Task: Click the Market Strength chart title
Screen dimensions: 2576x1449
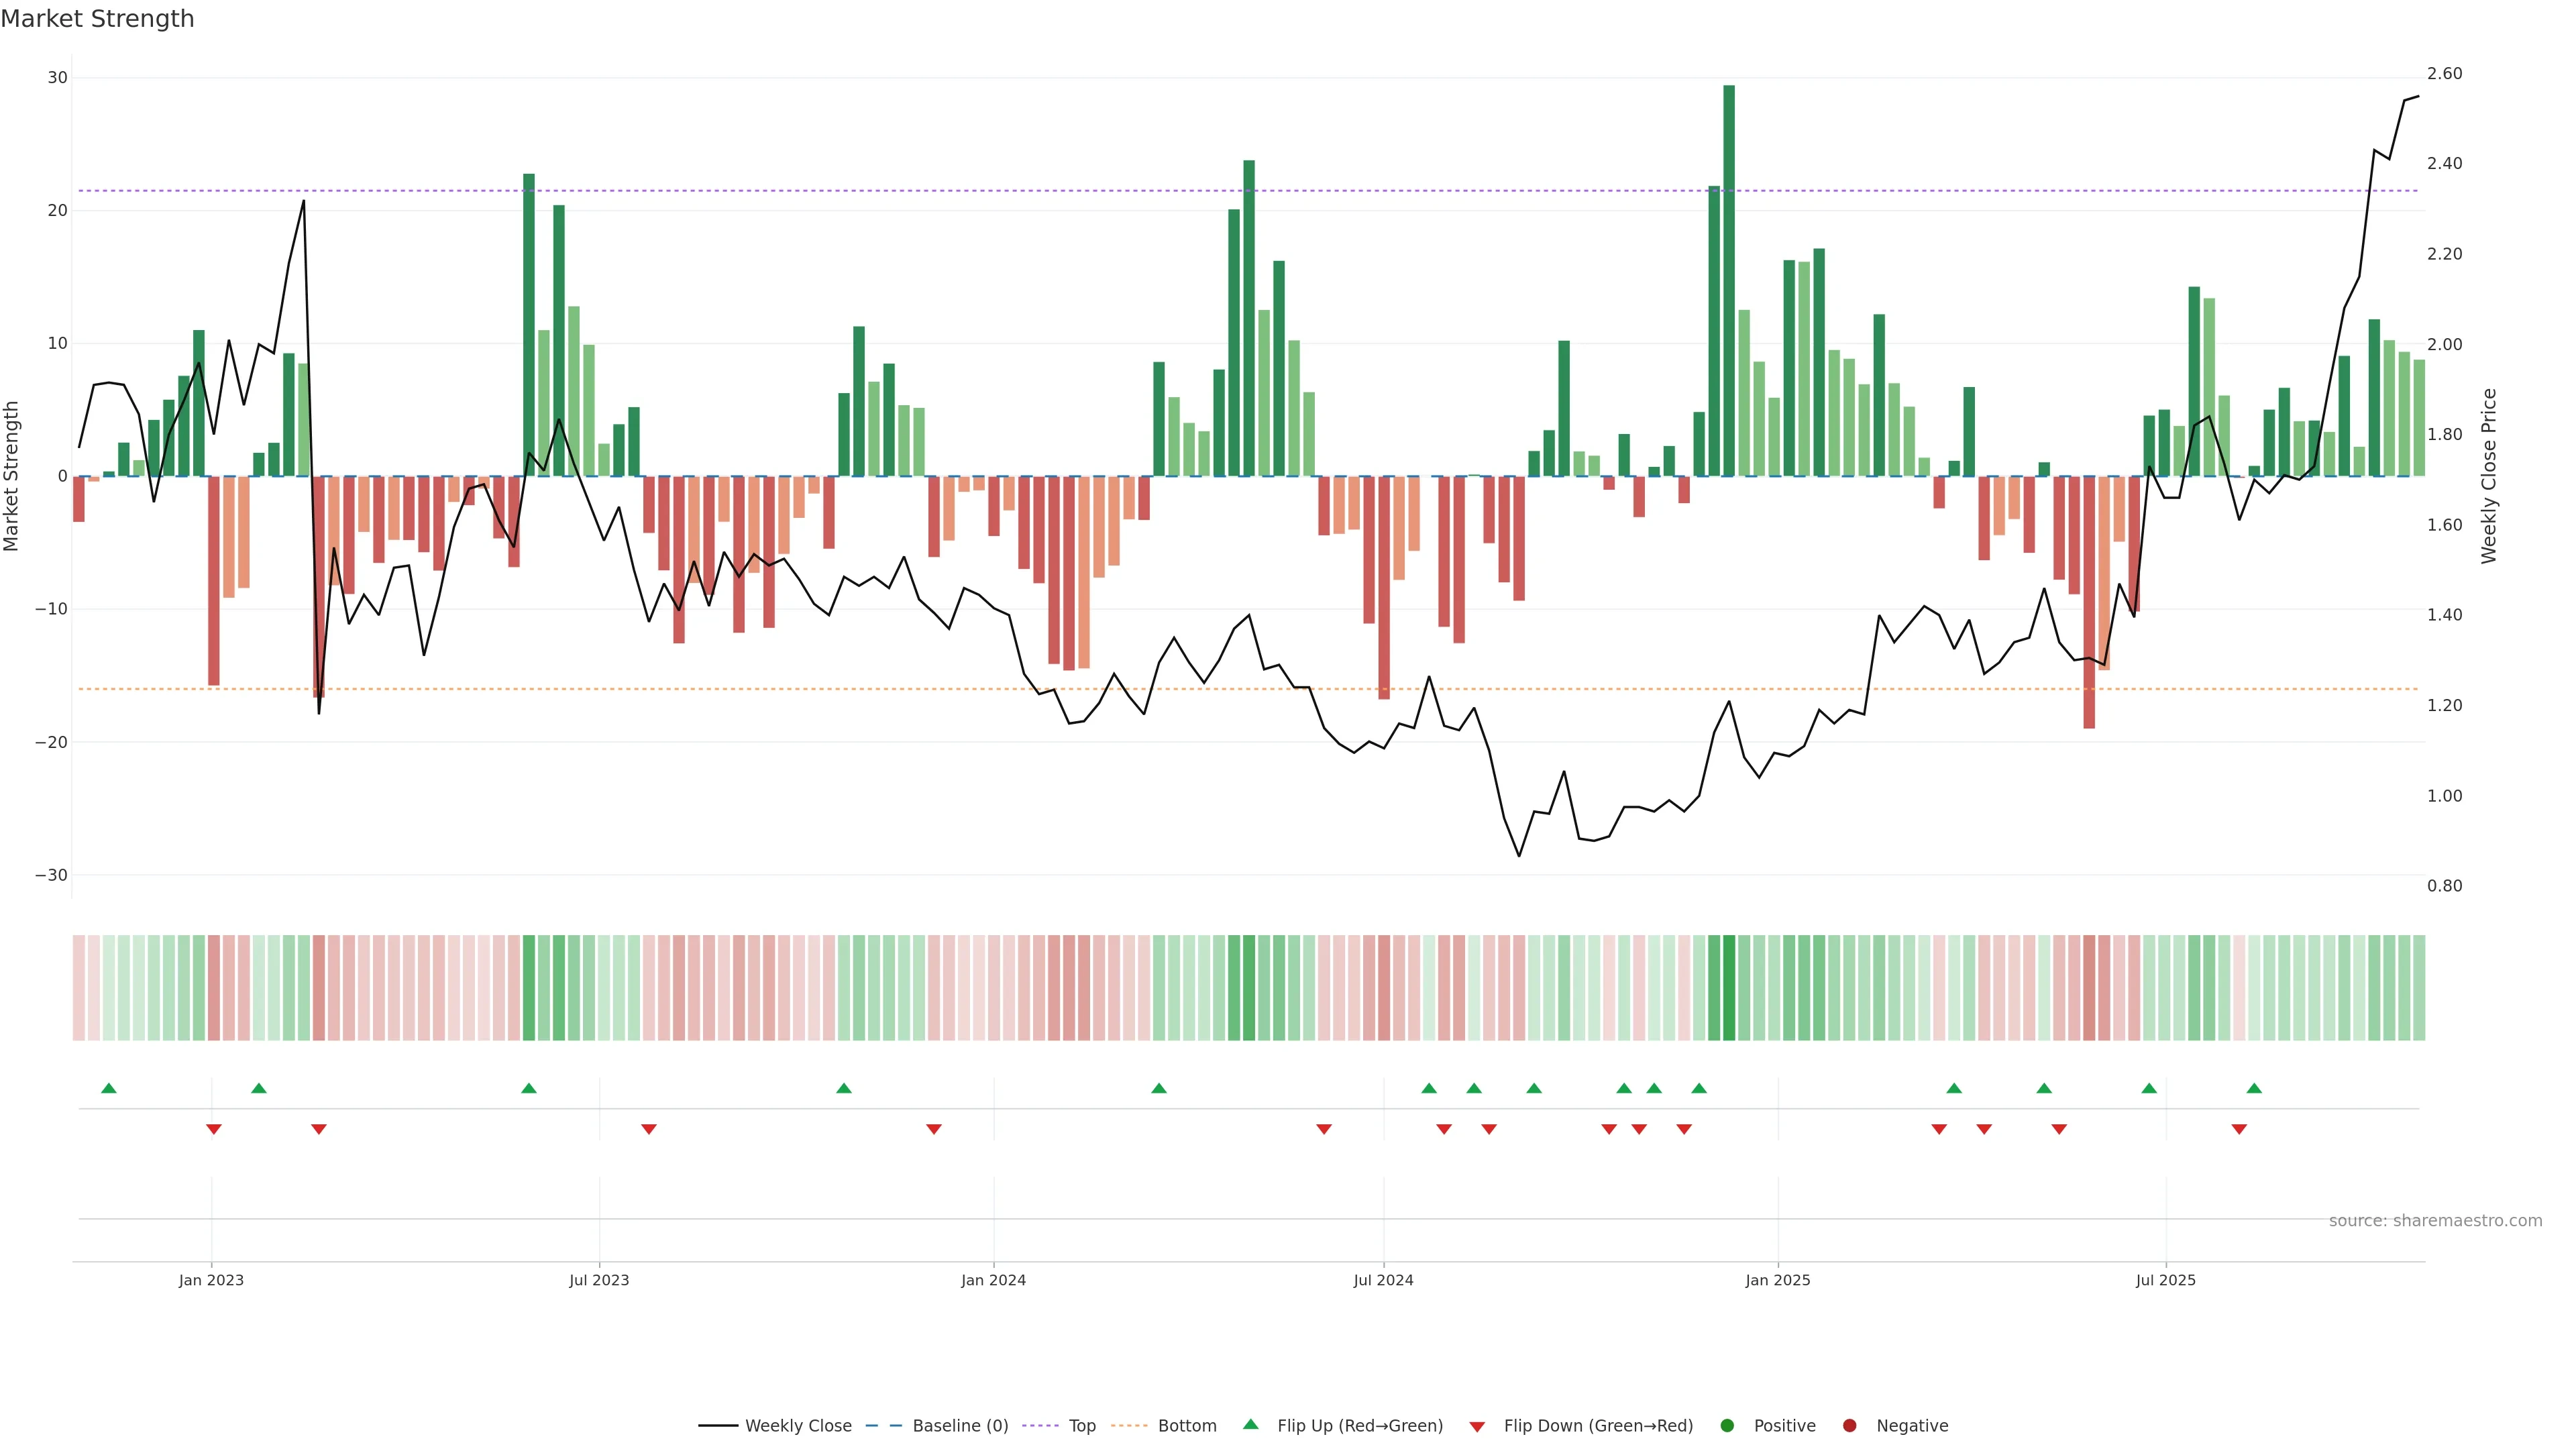Action: 97,19
